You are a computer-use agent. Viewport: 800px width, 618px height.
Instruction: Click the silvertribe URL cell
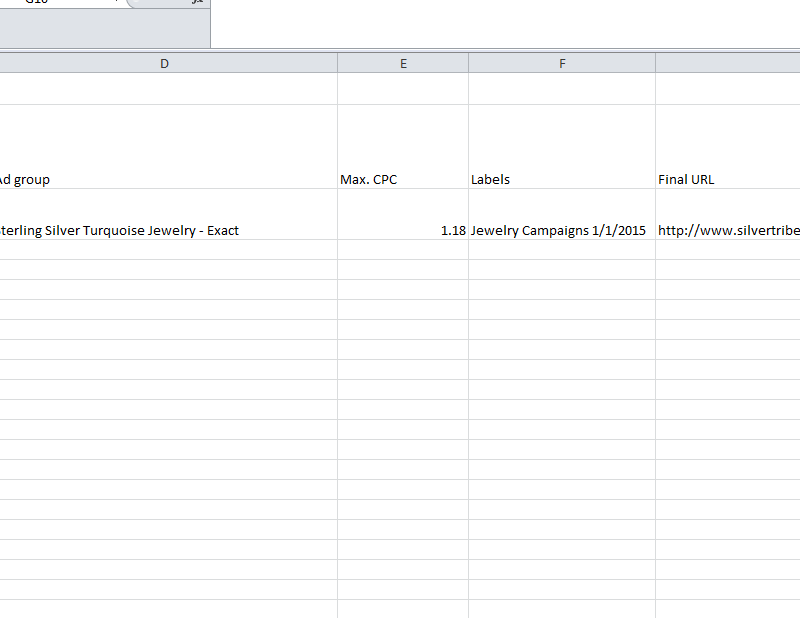click(720, 230)
